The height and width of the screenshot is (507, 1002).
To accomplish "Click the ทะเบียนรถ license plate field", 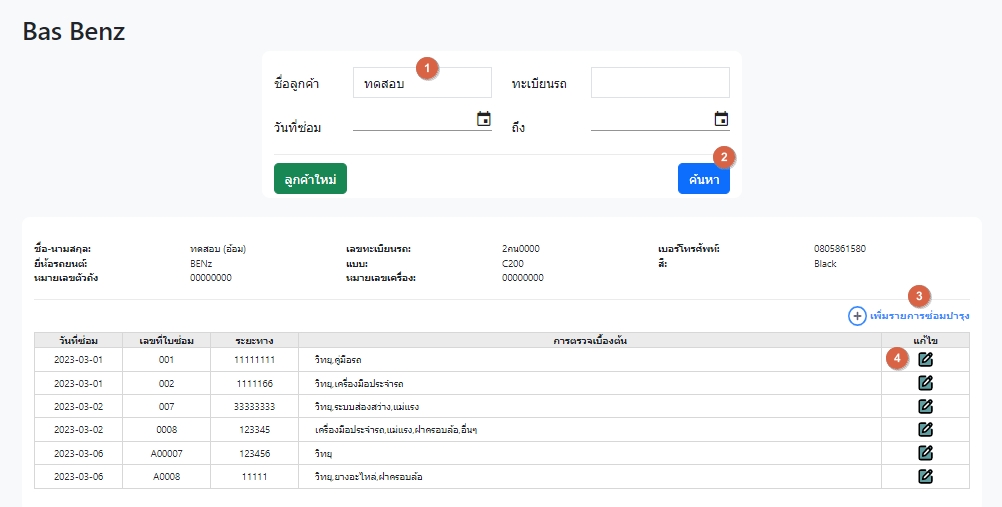I will tap(660, 83).
